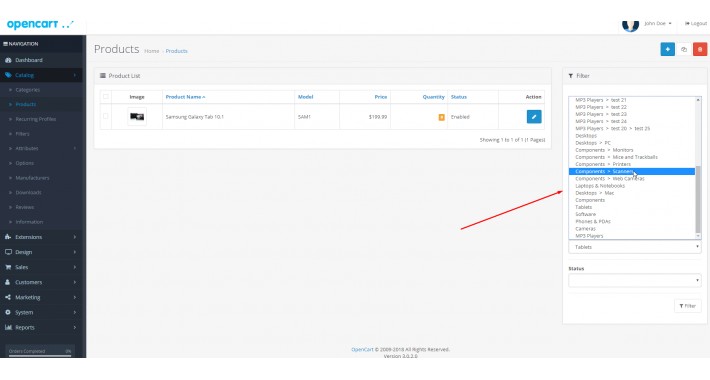Click the OpenCart logo
710x380 pixels.
click(40, 24)
